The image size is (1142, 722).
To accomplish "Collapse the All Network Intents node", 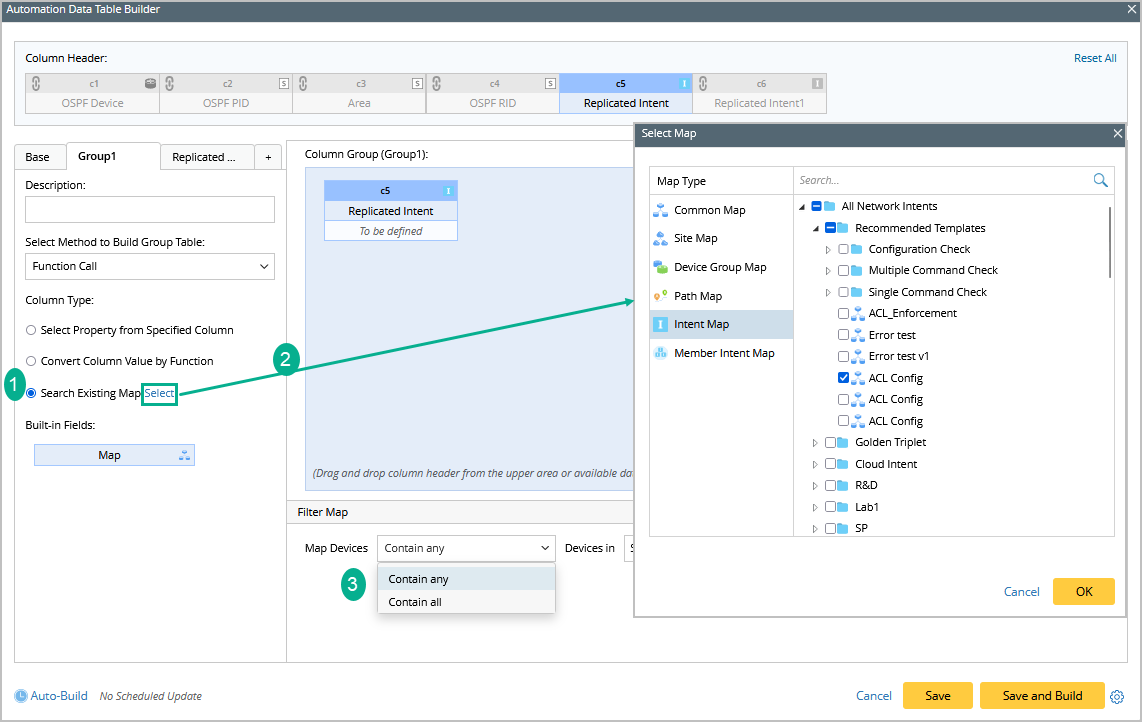I will (x=802, y=207).
